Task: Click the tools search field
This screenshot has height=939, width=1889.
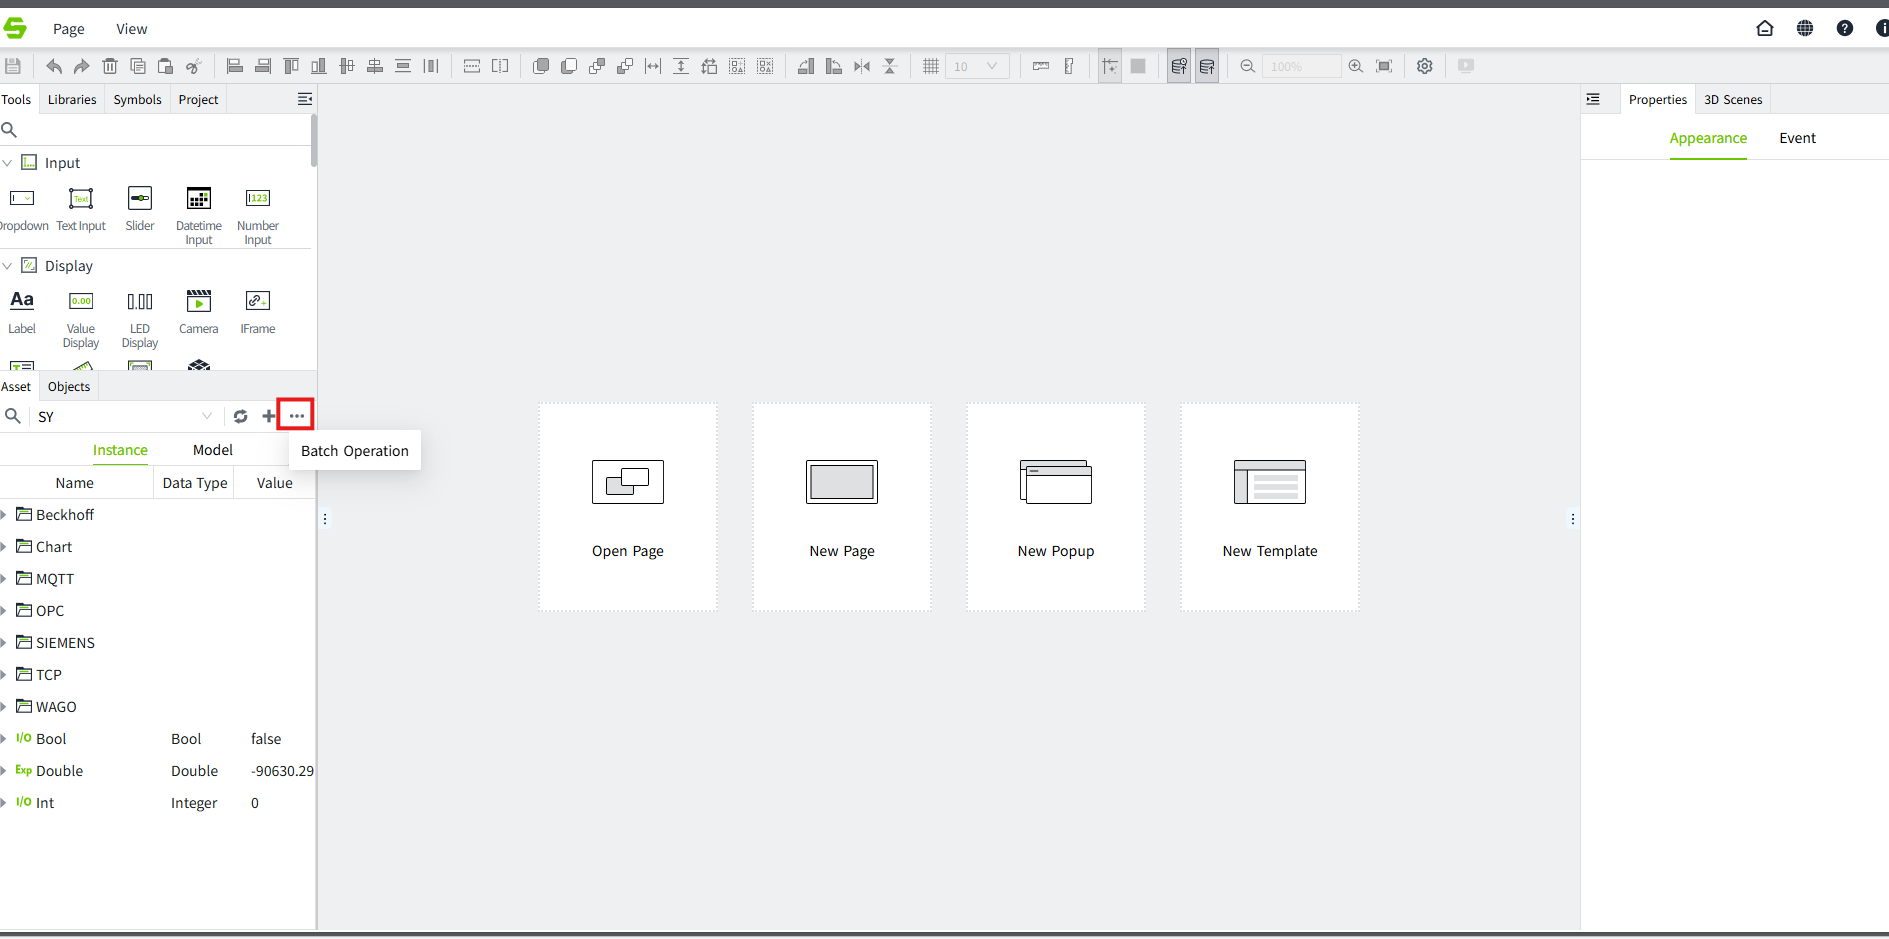Action: [x=160, y=130]
